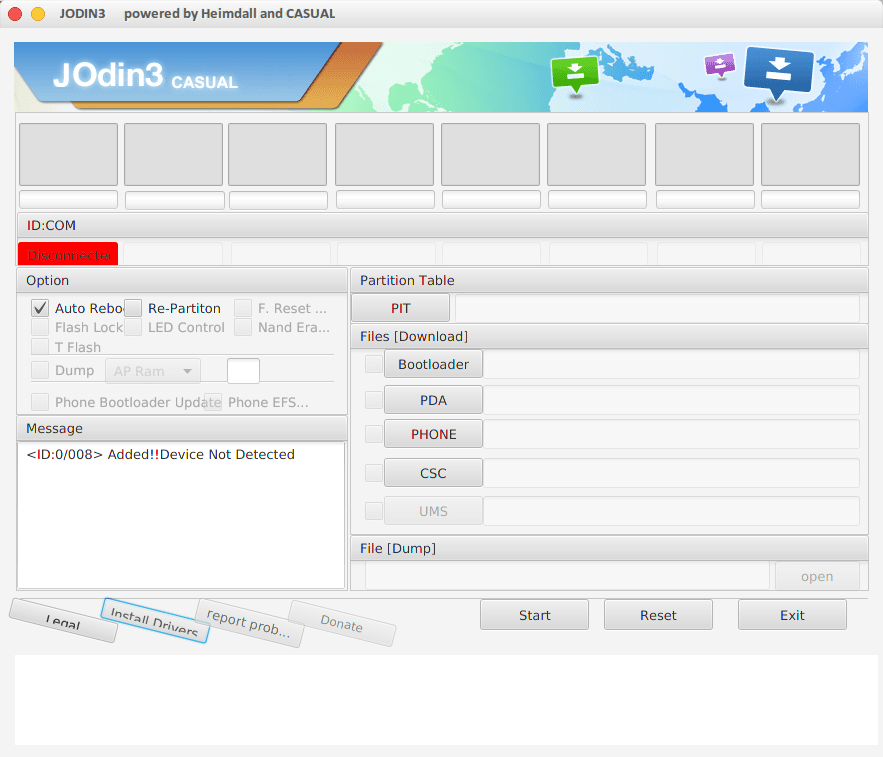The width and height of the screenshot is (883, 757).
Task: Click the purple upload icon in banner
Action: click(720, 65)
